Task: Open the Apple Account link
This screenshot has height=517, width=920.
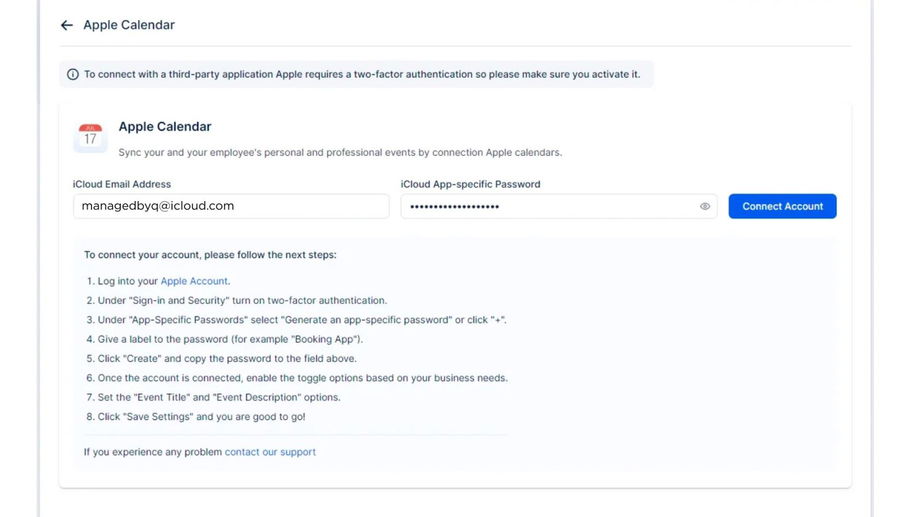Action: point(194,281)
